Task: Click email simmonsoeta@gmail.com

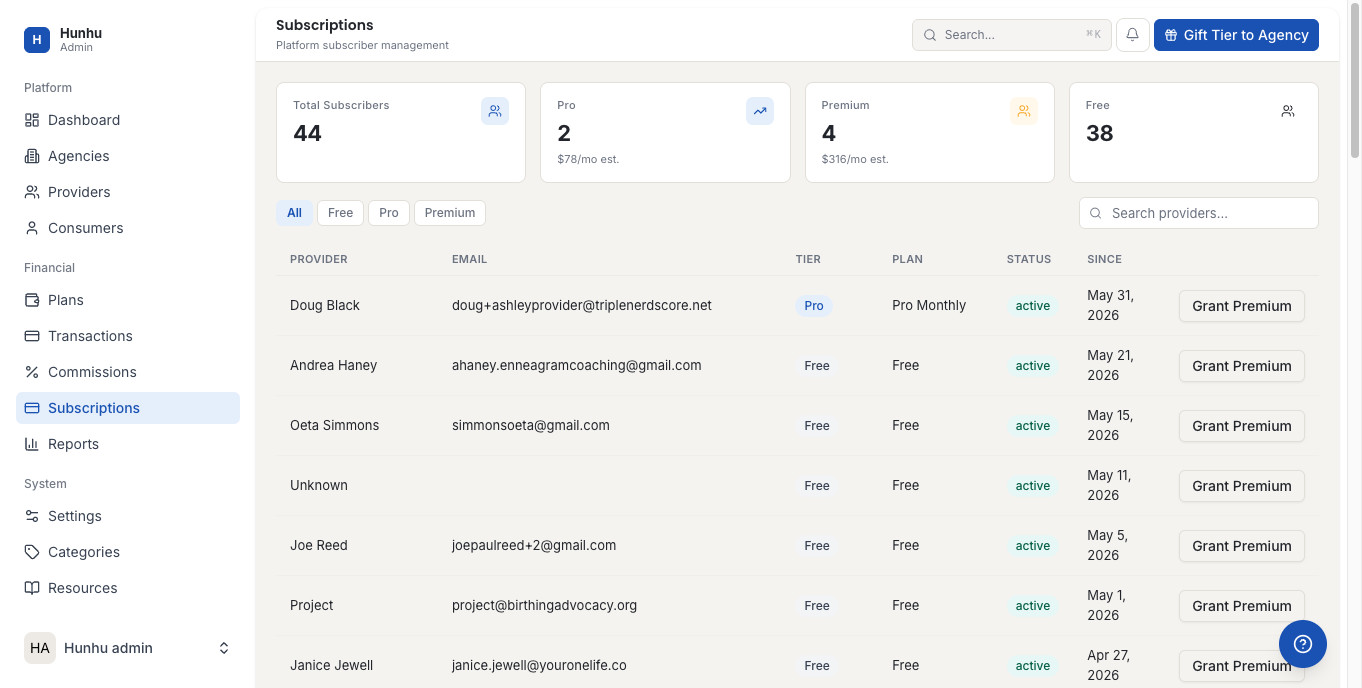Action: click(x=531, y=425)
